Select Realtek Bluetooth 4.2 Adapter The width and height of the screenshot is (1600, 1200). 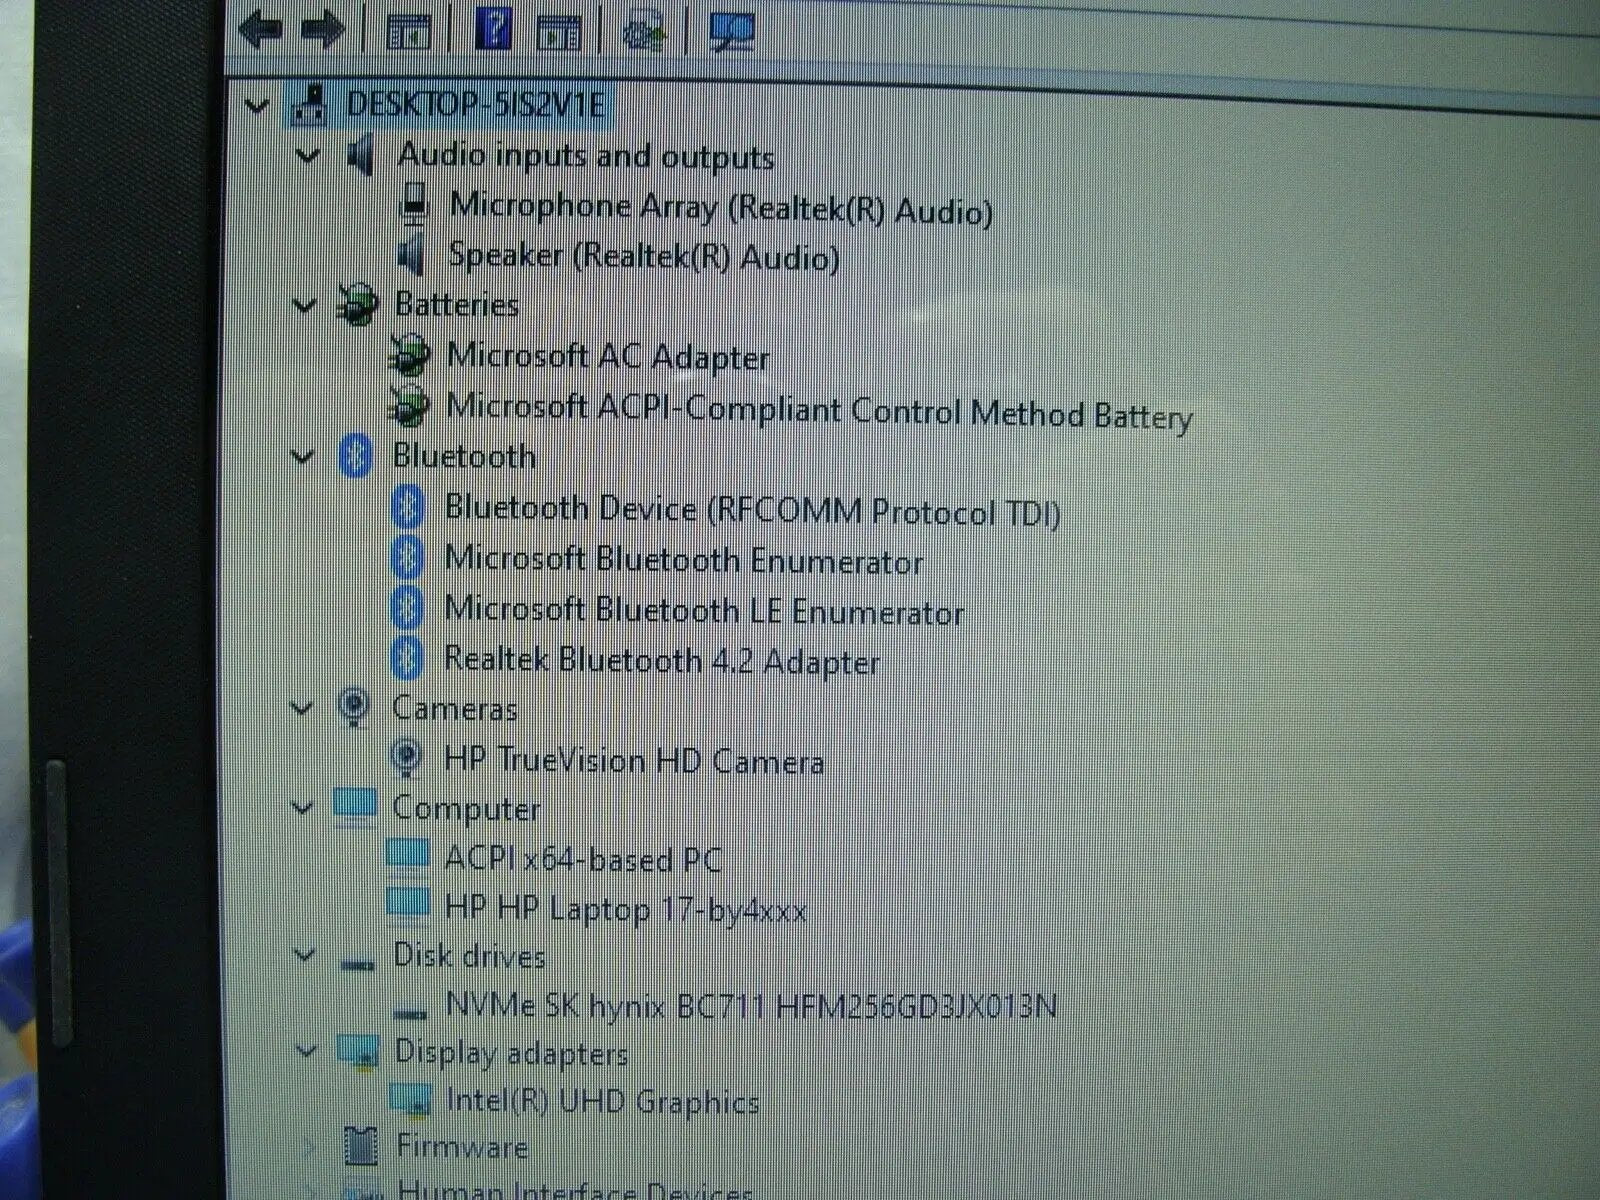(662, 660)
